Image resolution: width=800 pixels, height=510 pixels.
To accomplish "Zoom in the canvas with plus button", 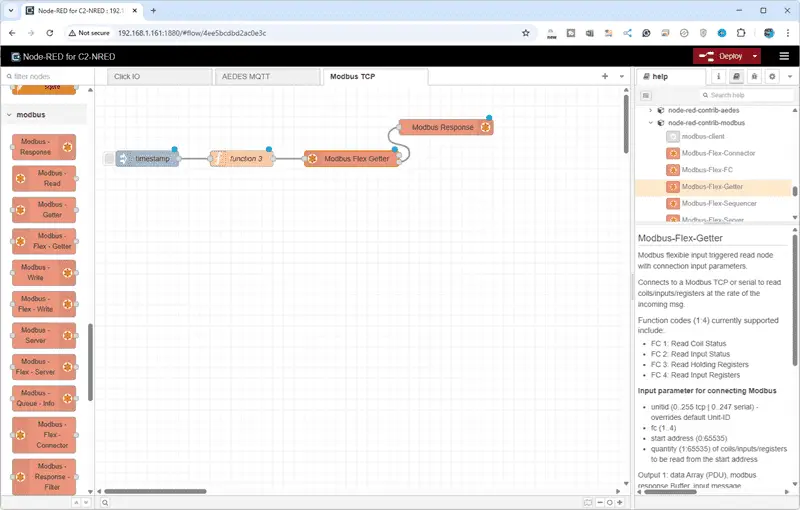I will tap(619, 502).
